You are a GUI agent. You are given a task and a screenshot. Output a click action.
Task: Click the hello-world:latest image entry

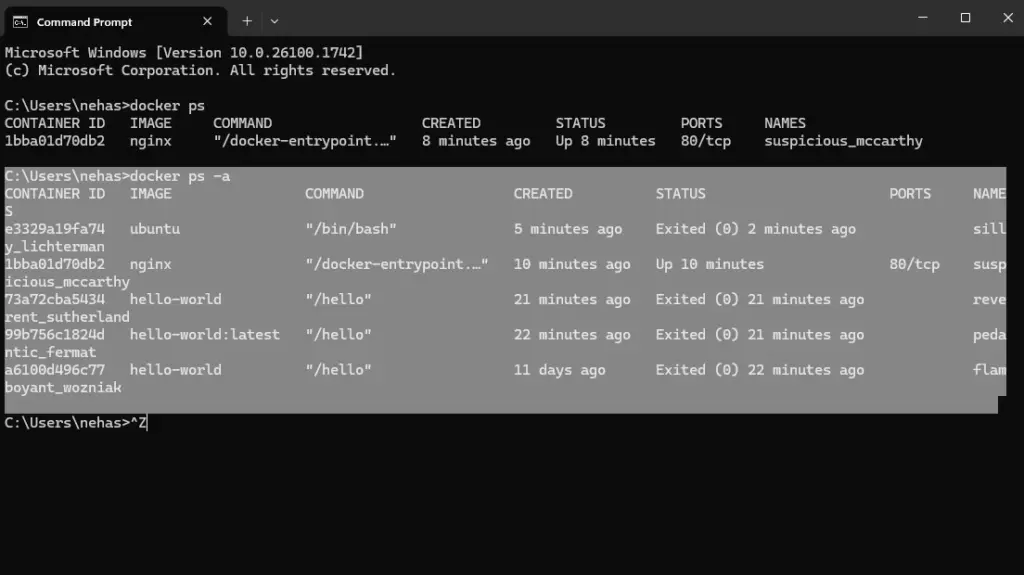pyautogui.click(x=205, y=334)
